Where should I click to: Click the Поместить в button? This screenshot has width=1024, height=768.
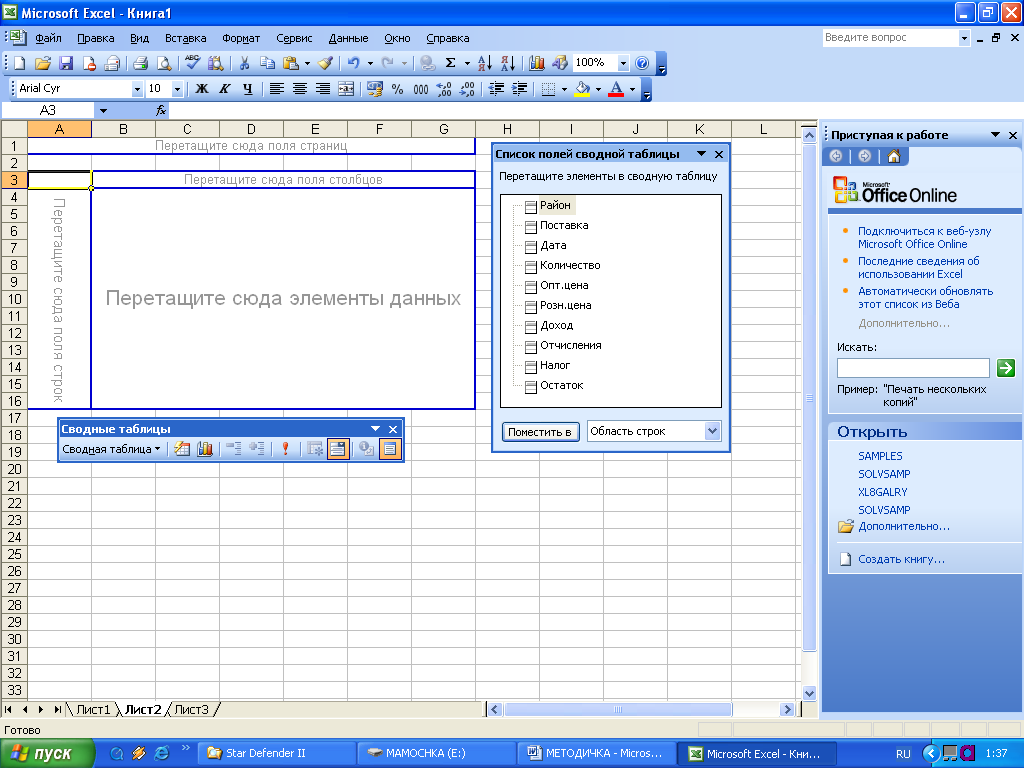540,432
